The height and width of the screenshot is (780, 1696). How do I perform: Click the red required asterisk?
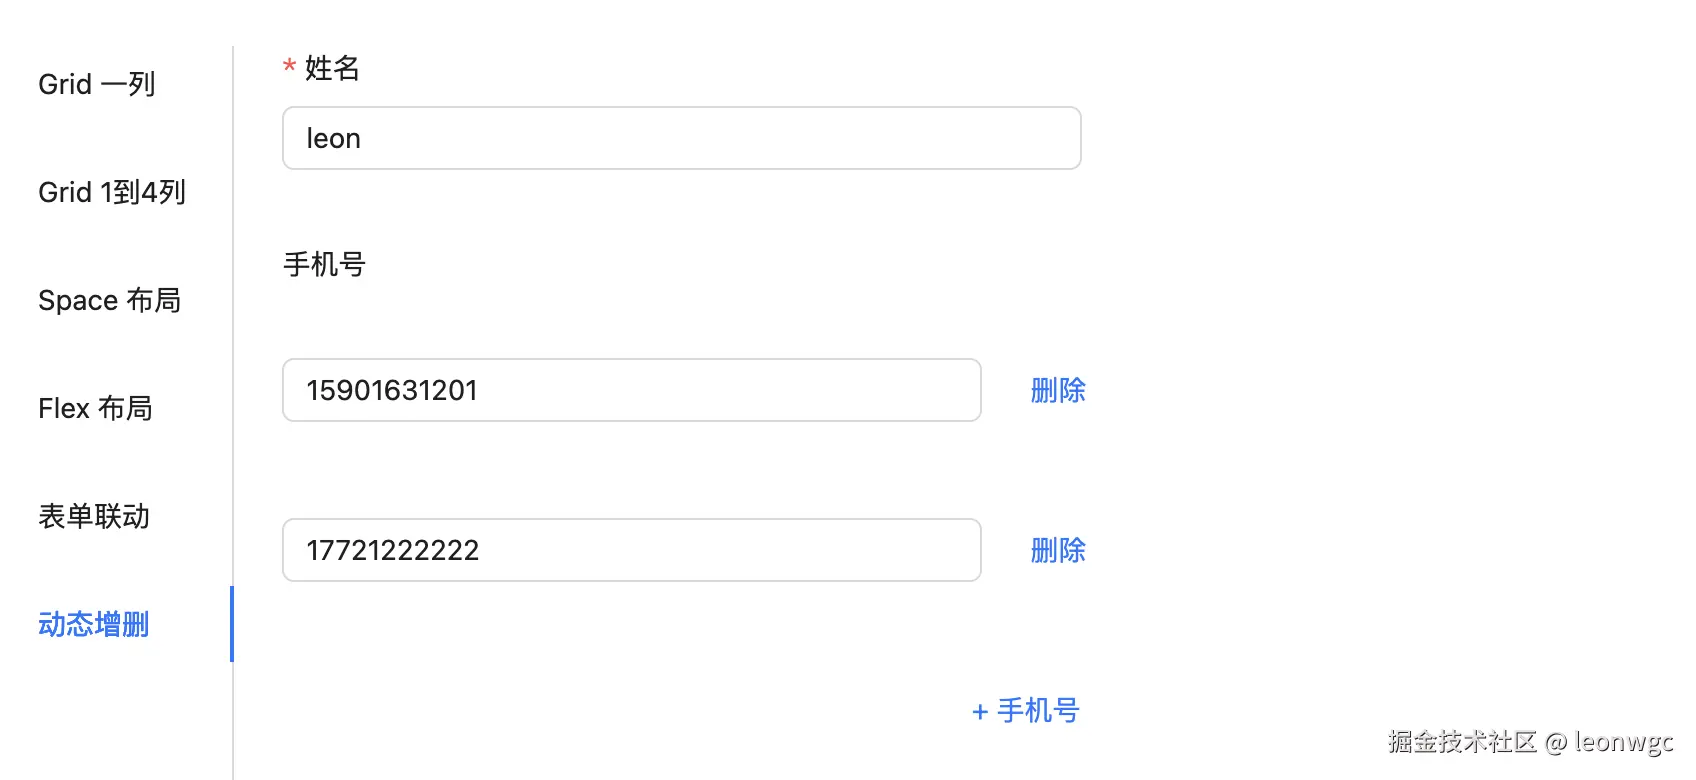pos(289,68)
